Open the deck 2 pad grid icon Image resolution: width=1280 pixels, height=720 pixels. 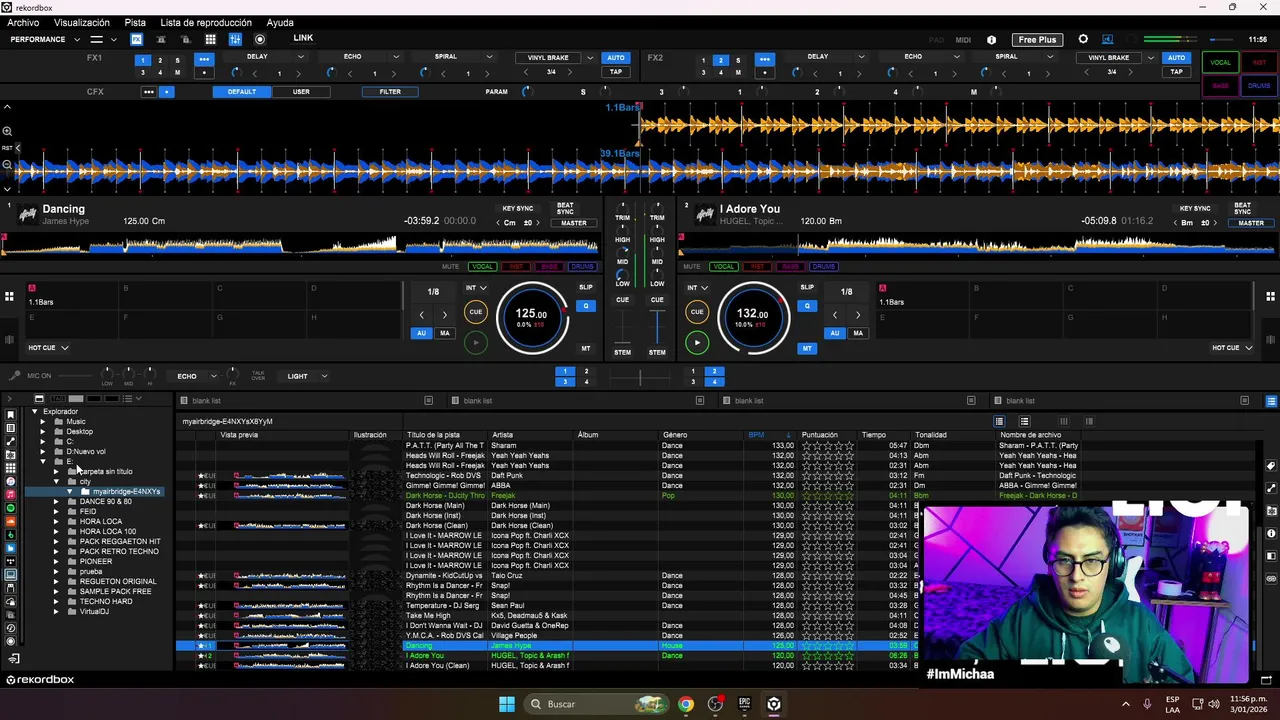[1270, 296]
